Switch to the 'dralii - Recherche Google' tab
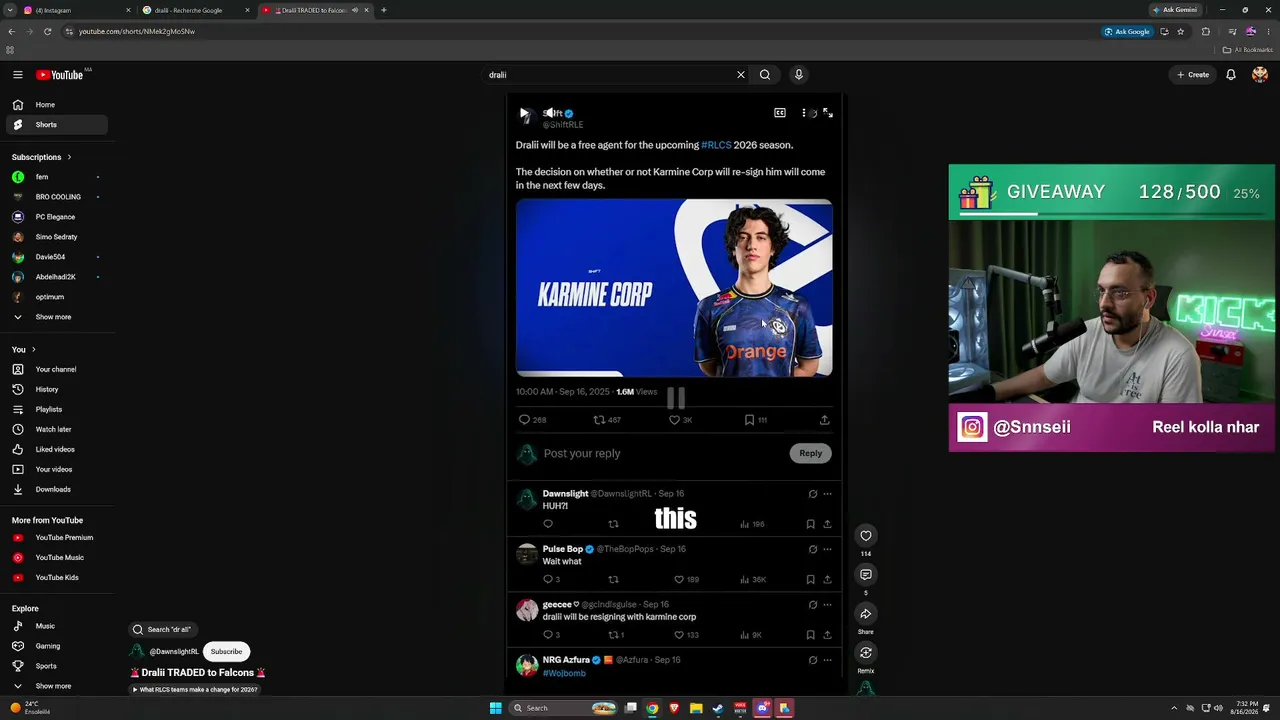 (x=196, y=10)
